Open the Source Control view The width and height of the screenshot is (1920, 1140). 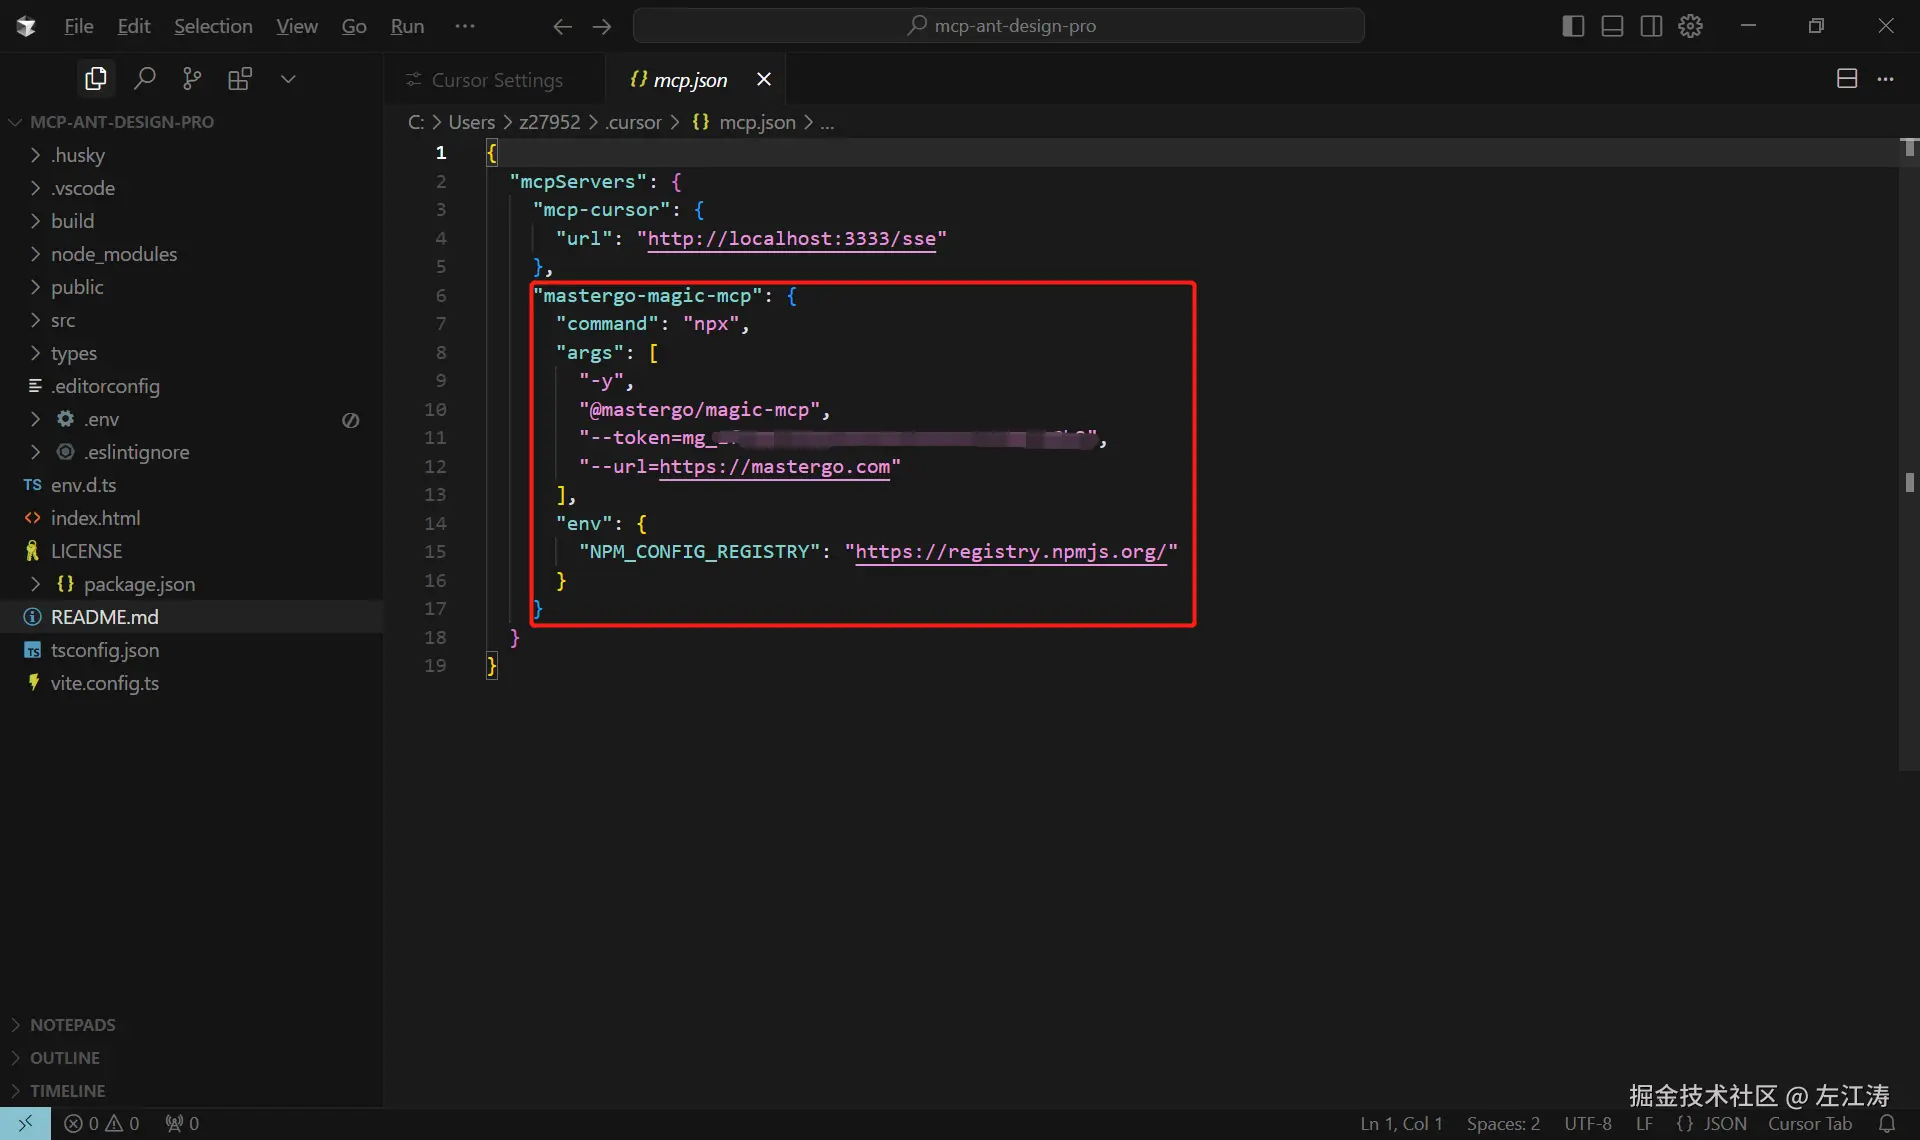[192, 78]
